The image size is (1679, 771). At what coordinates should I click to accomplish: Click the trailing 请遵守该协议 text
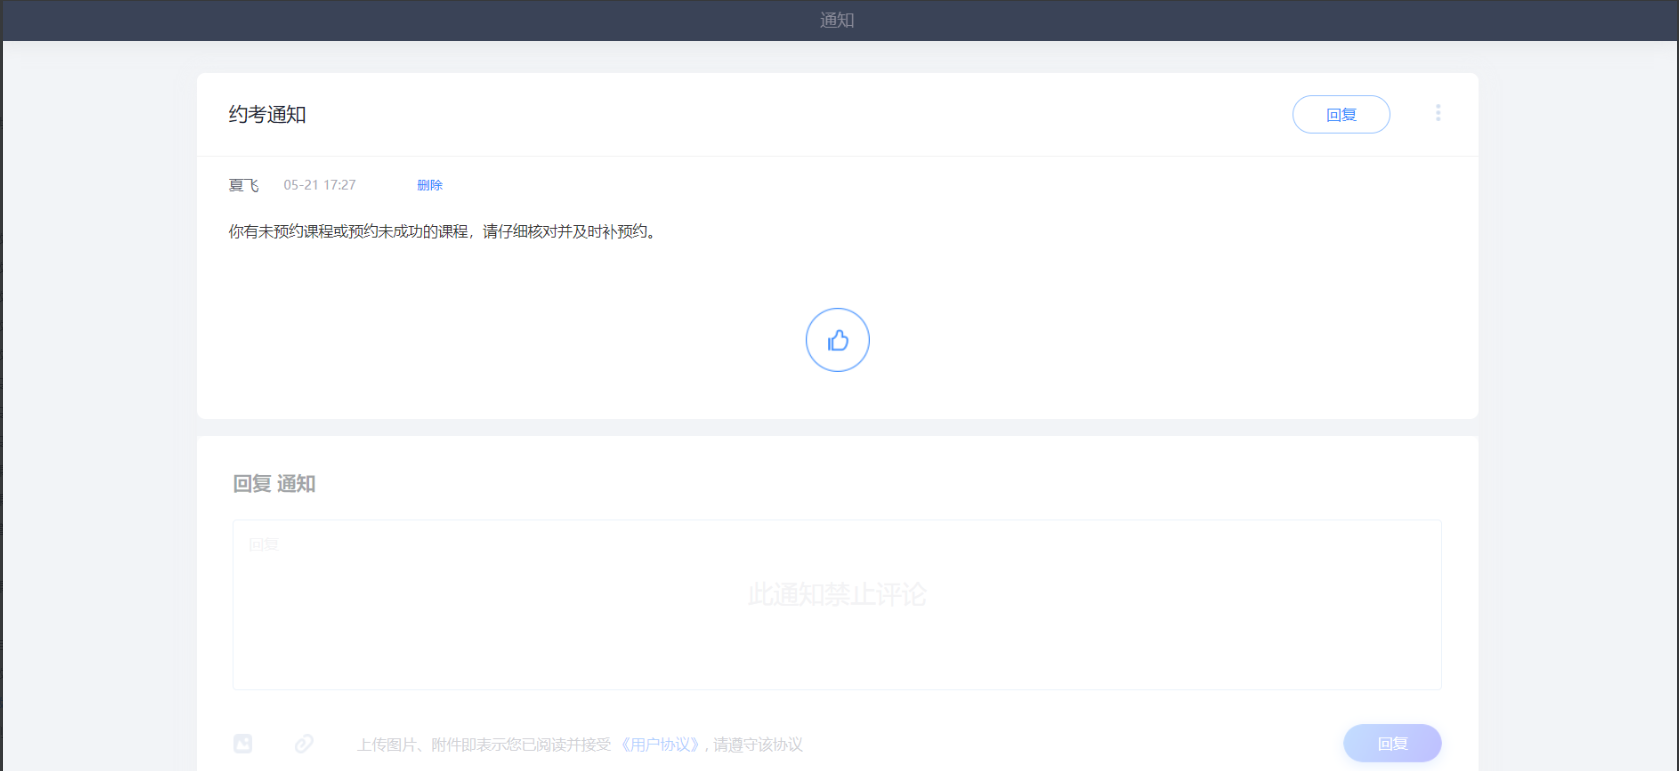coord(757,745)
